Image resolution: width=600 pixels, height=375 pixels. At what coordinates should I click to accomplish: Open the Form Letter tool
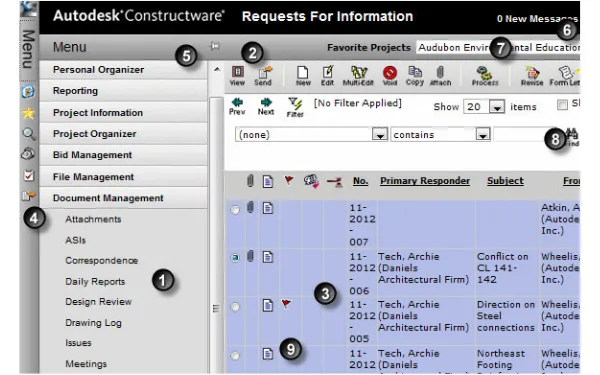point(565,75)
